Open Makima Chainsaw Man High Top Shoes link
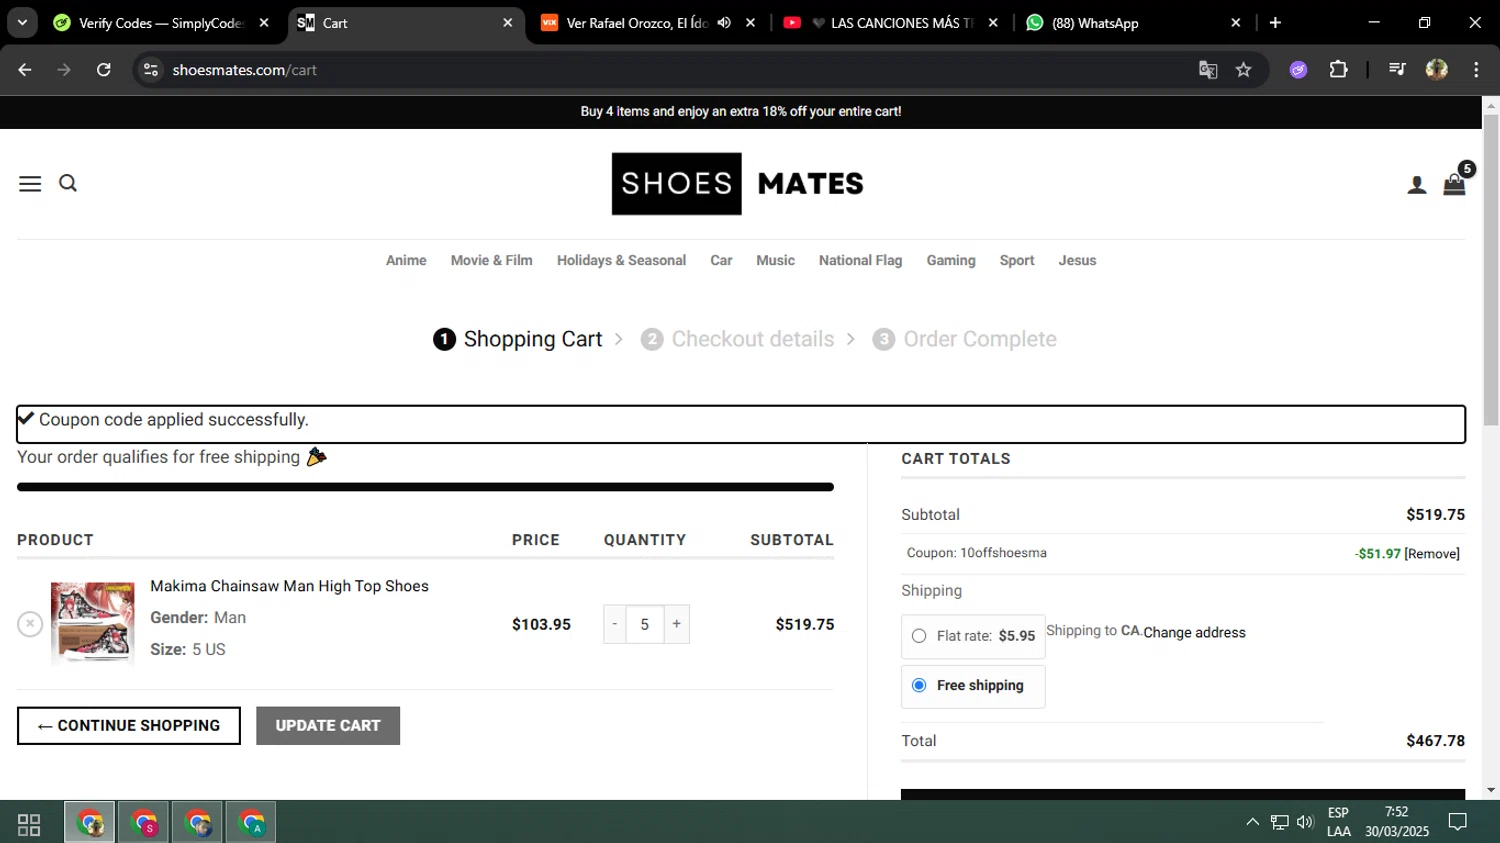1500x843 pixels. (289, 586)
